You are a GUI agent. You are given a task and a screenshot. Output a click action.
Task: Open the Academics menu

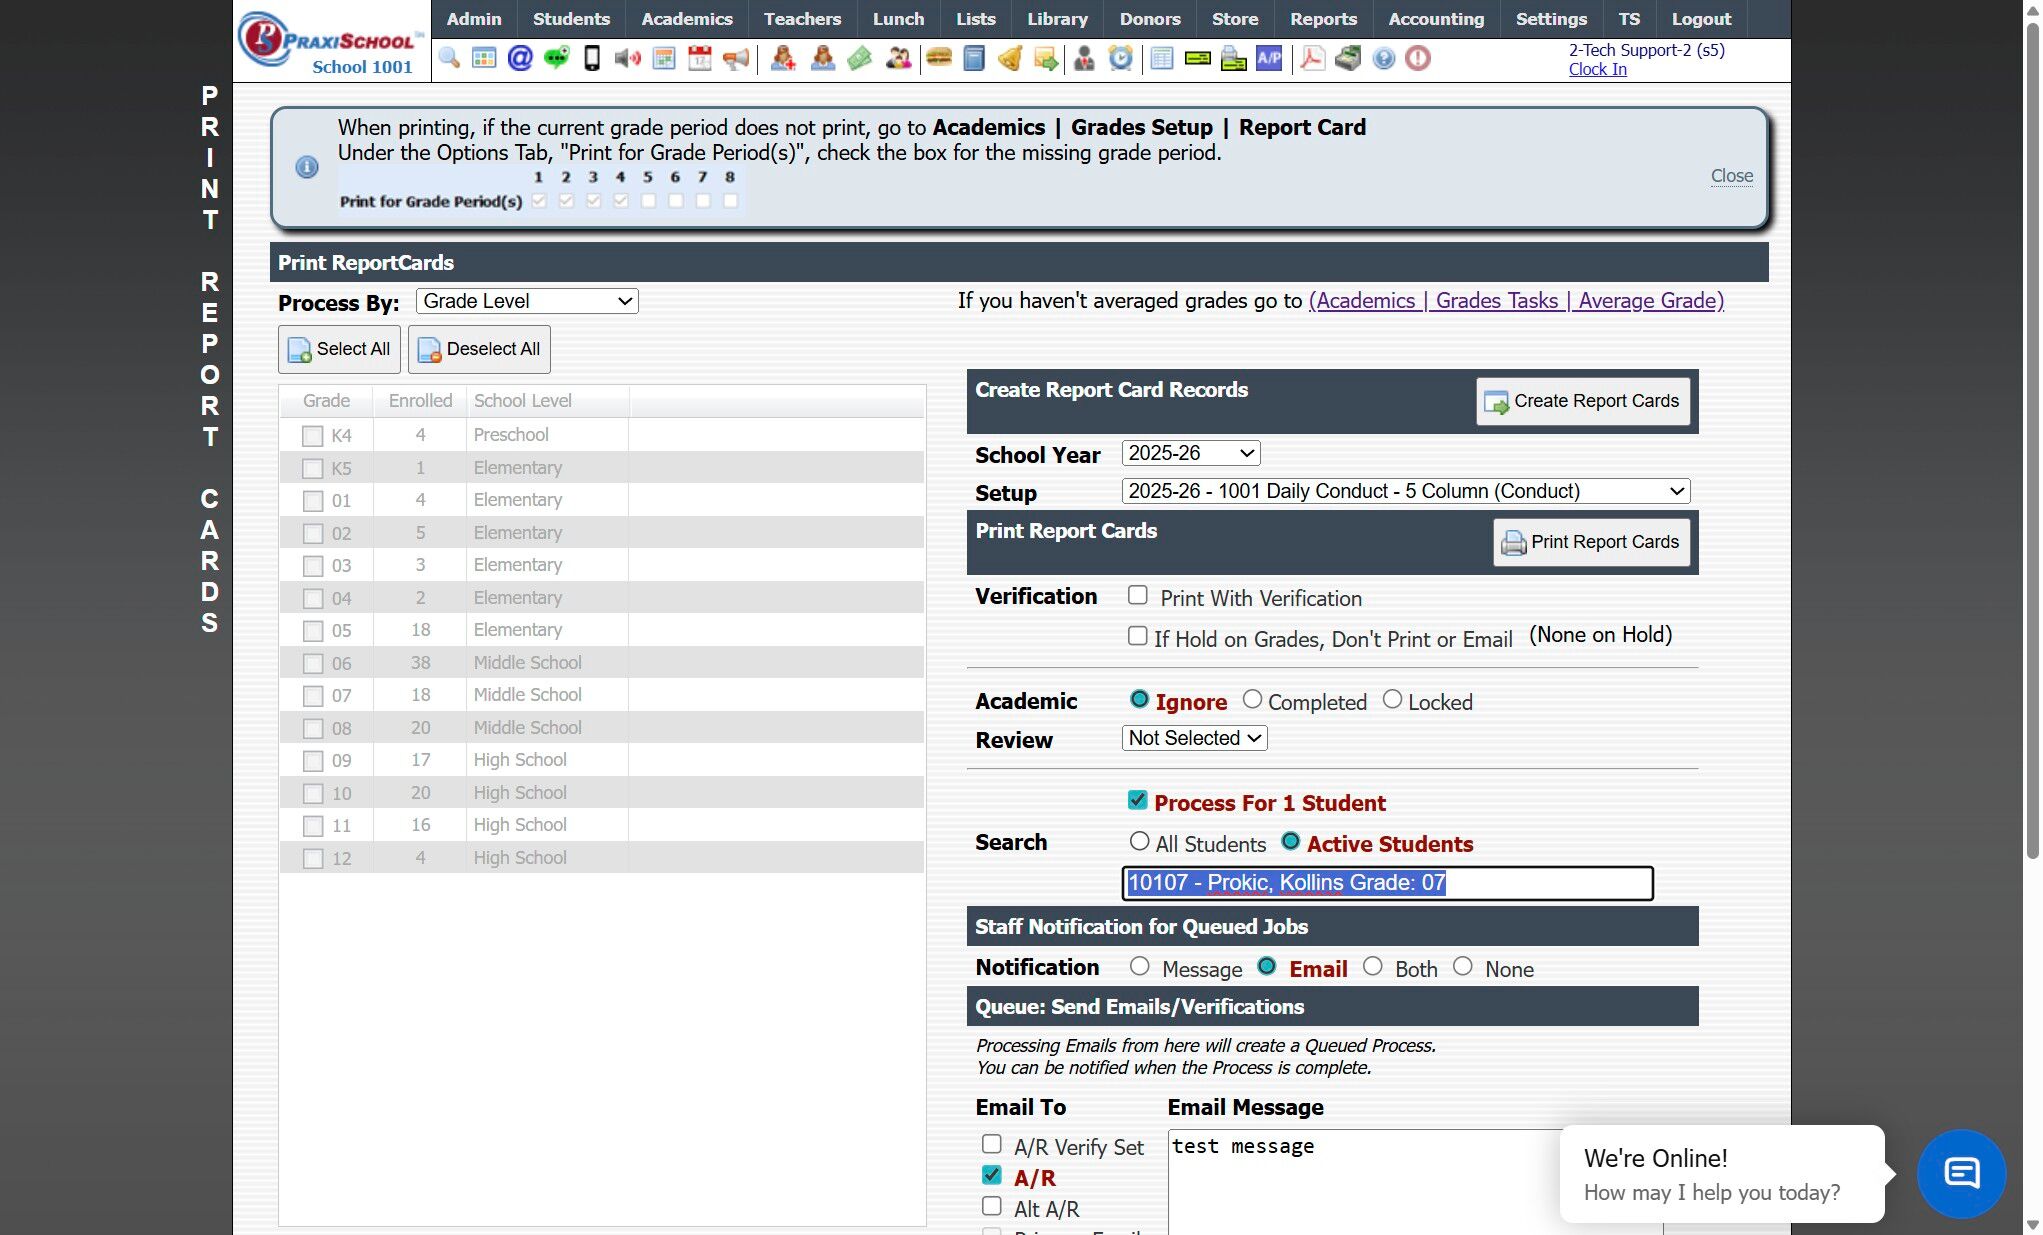pyautogui.click(x=686, y=19)
